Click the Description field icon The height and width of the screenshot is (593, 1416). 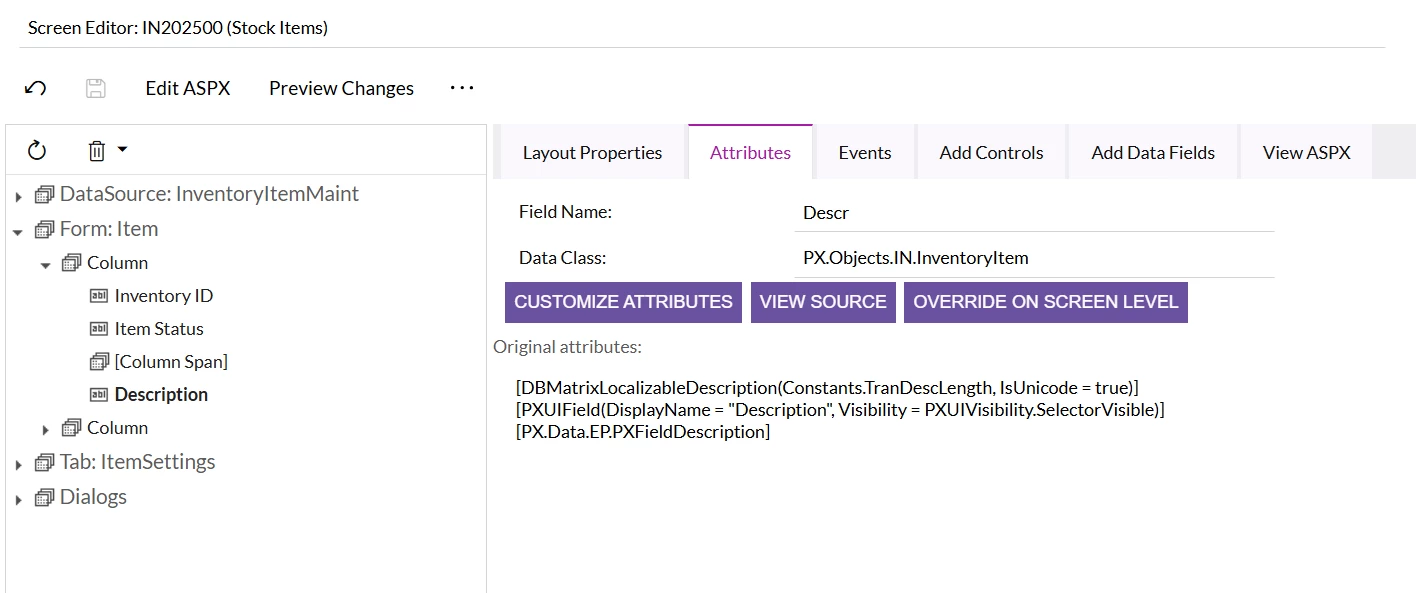pos(99,395)
